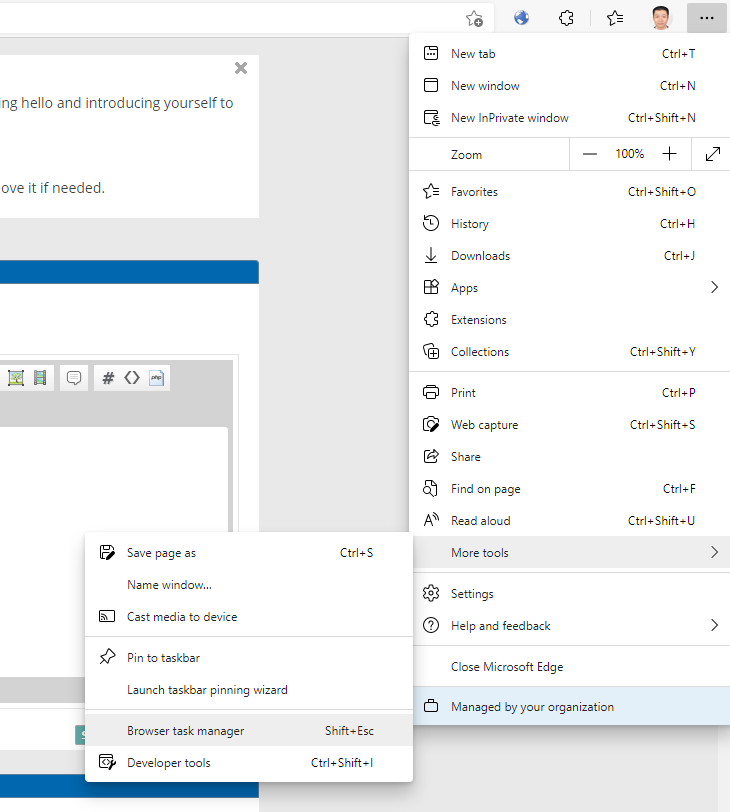The height and width of the screenshot is (812, 730).
Task: Open Developer tools
Action: pyautogui.click(x=249, y=763)
